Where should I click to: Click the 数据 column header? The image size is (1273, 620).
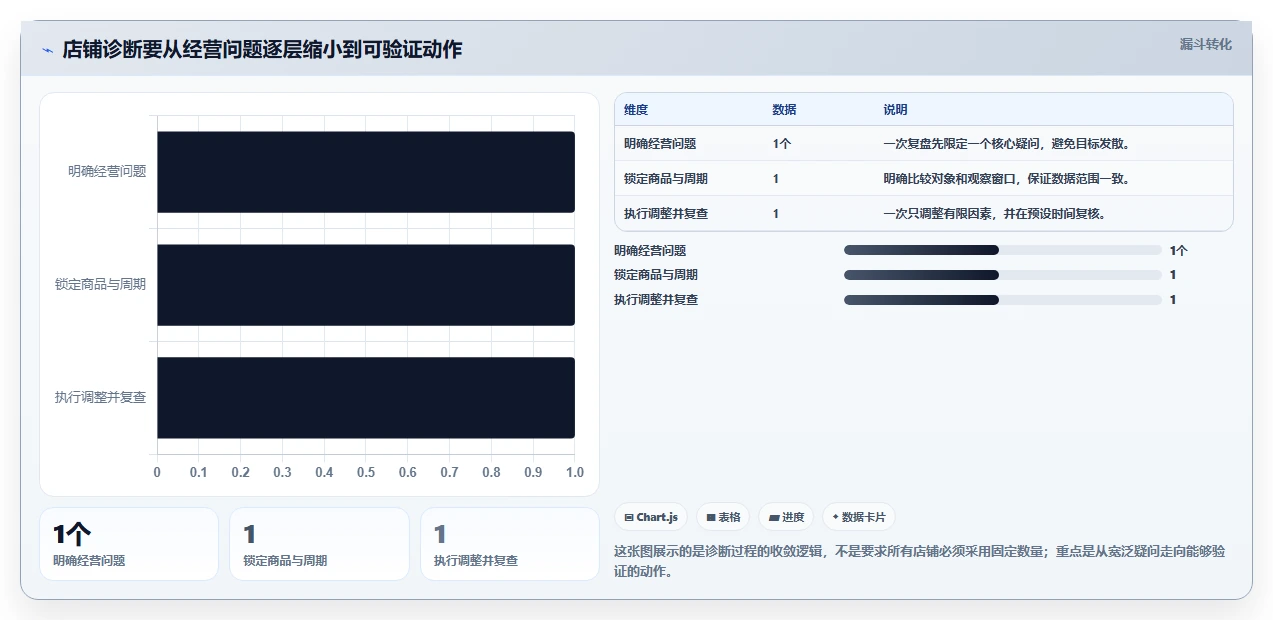coord(785,110)
